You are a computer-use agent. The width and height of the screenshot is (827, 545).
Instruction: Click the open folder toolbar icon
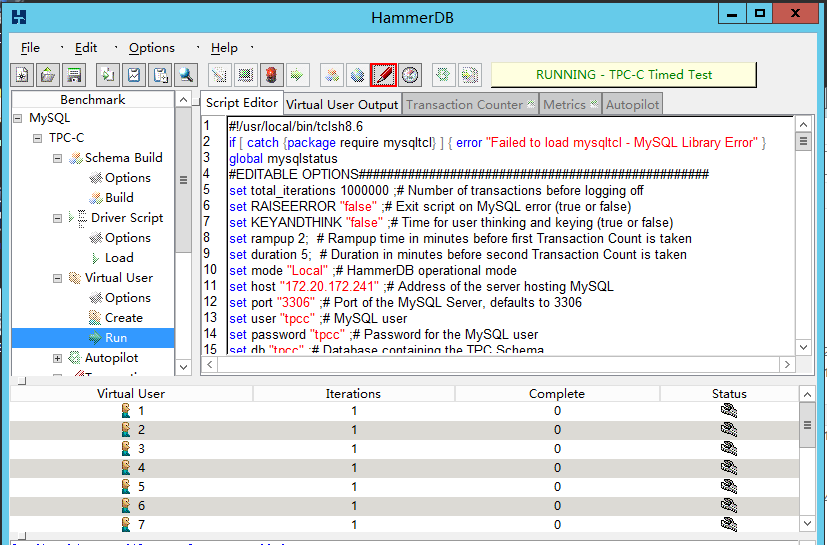tap(47, 75)
